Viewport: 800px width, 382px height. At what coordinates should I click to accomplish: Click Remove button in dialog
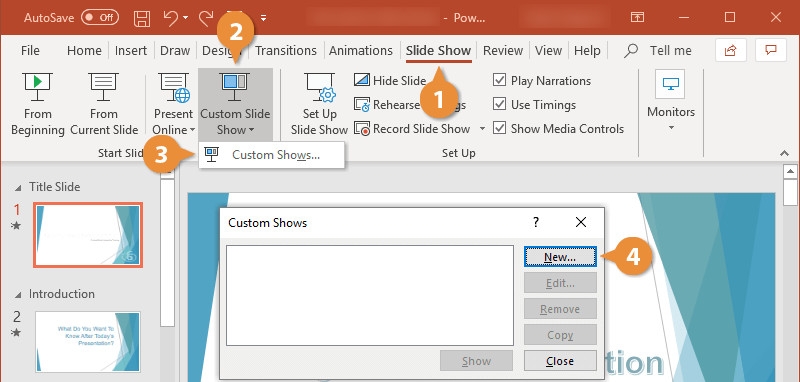[x=560, y=309]
